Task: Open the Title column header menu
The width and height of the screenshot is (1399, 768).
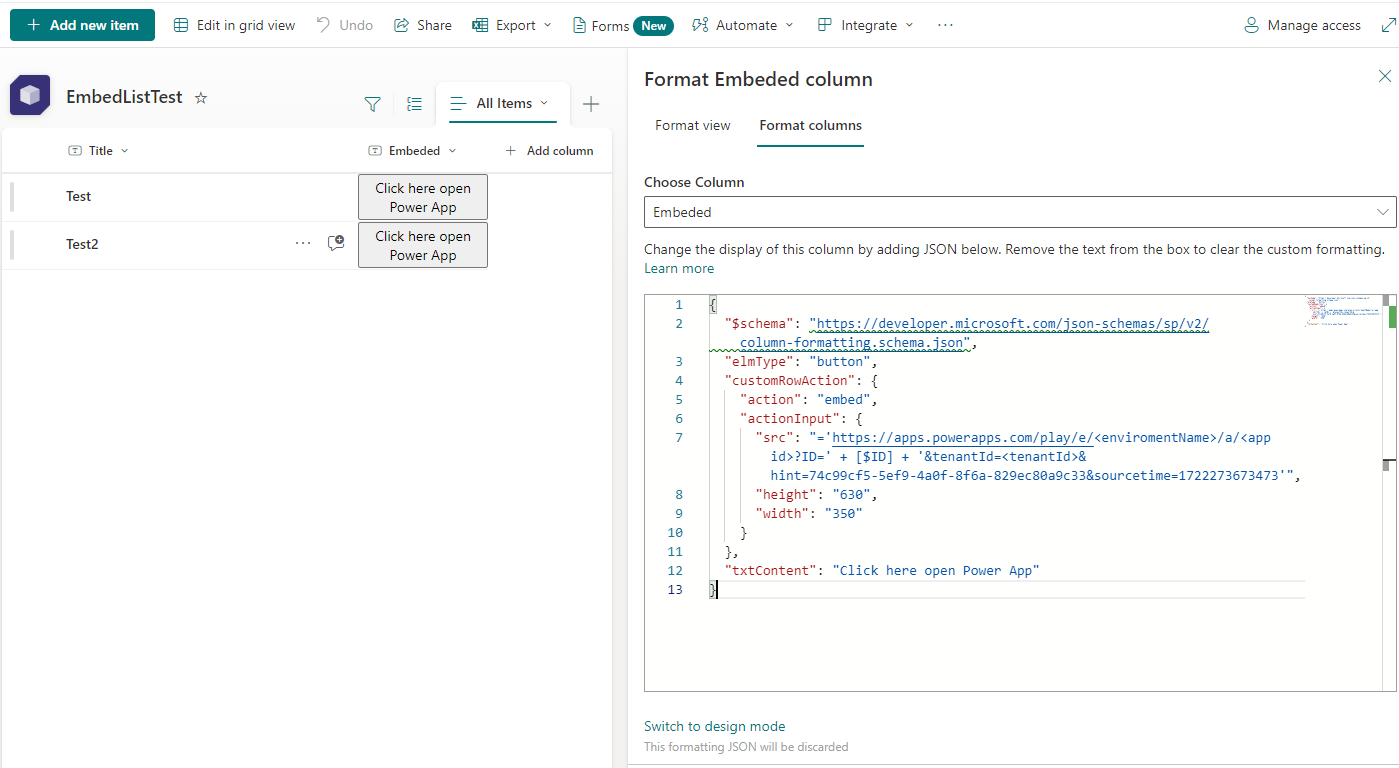Action: 99,151
